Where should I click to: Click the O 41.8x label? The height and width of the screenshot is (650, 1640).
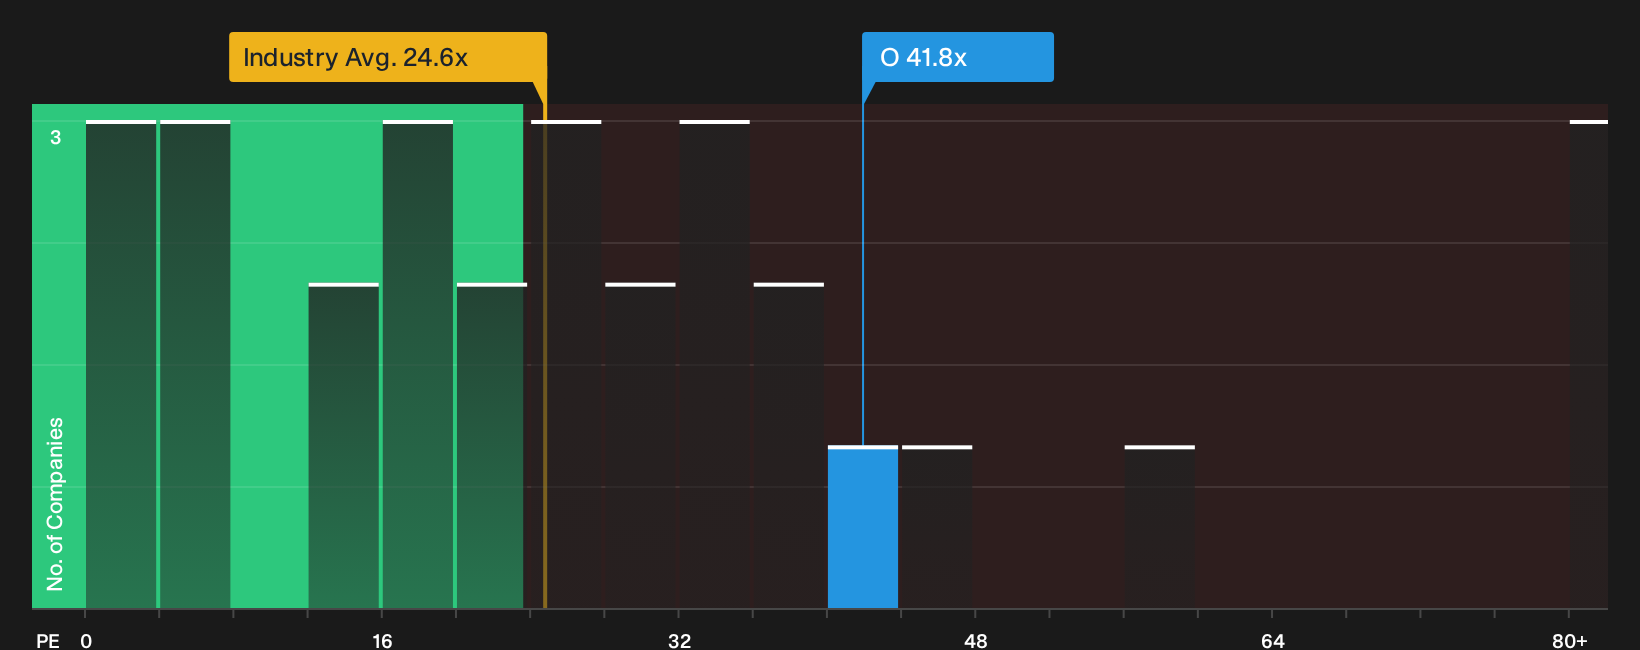(x=958, y=57)
